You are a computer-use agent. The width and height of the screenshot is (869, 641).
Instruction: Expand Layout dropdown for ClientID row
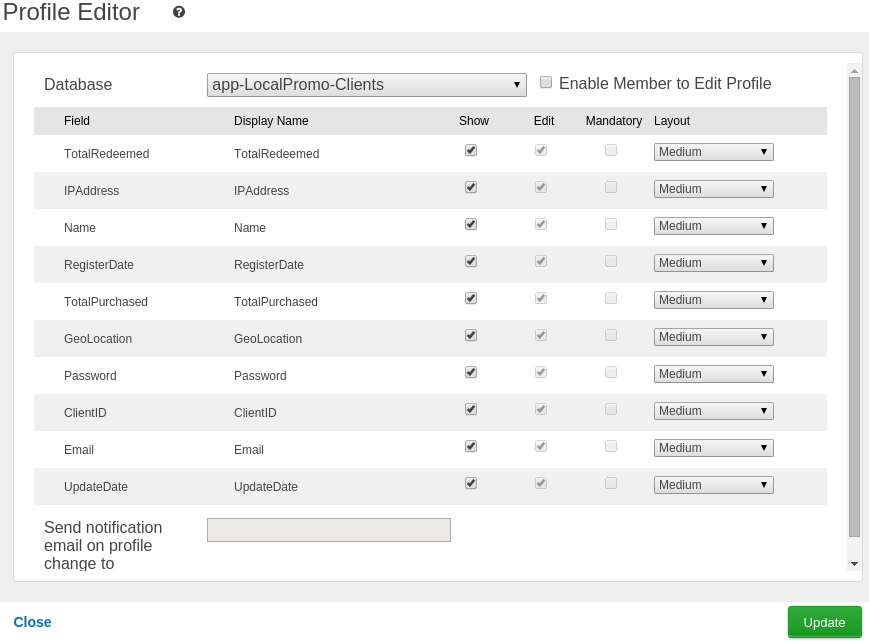pos(713,411)
